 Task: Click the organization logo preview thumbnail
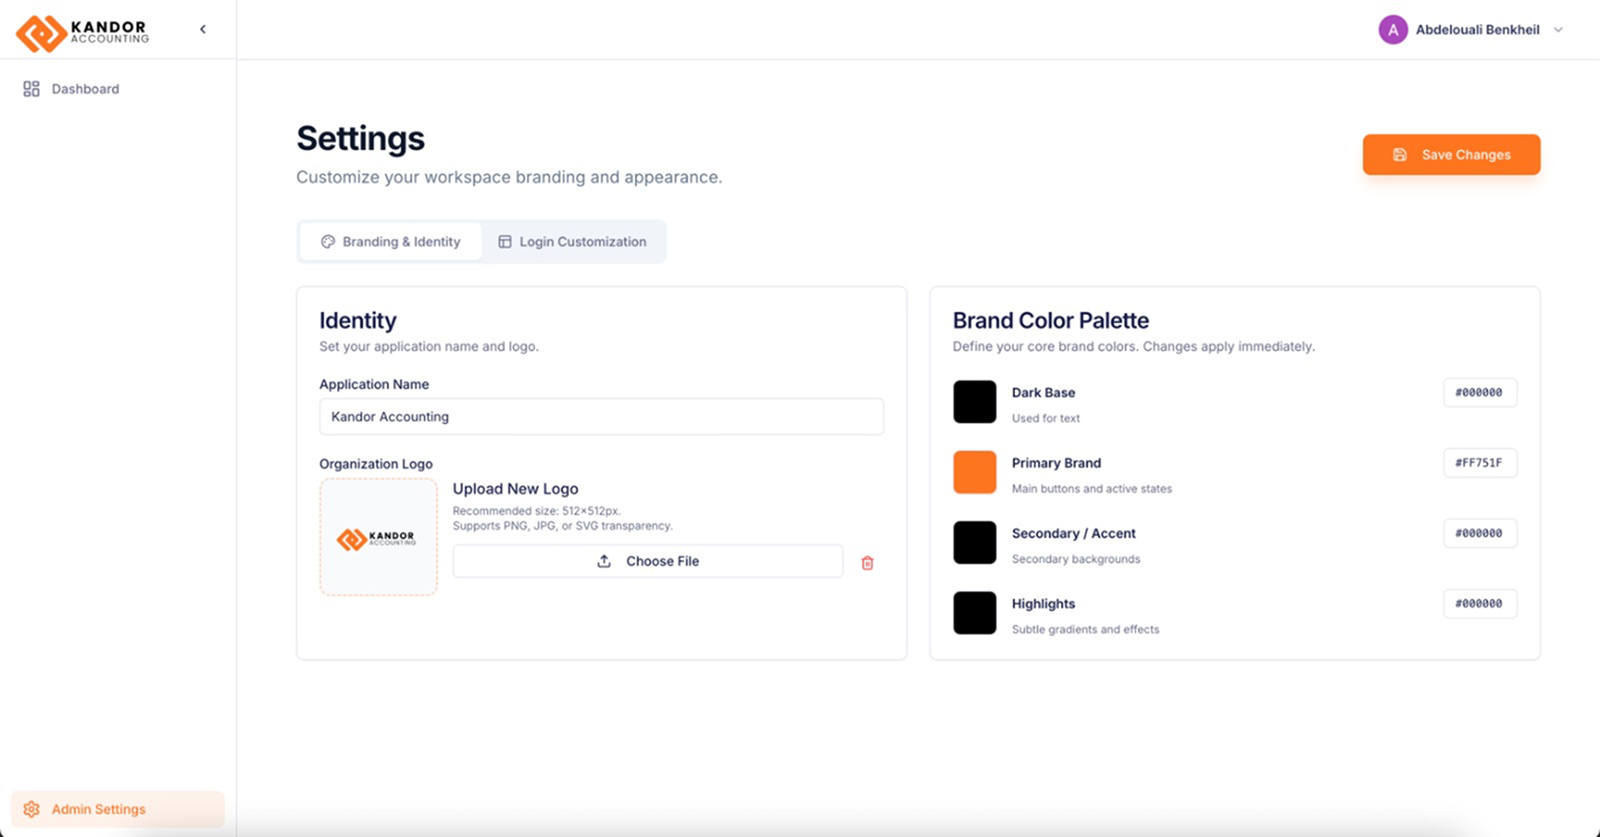click(378, 538)
